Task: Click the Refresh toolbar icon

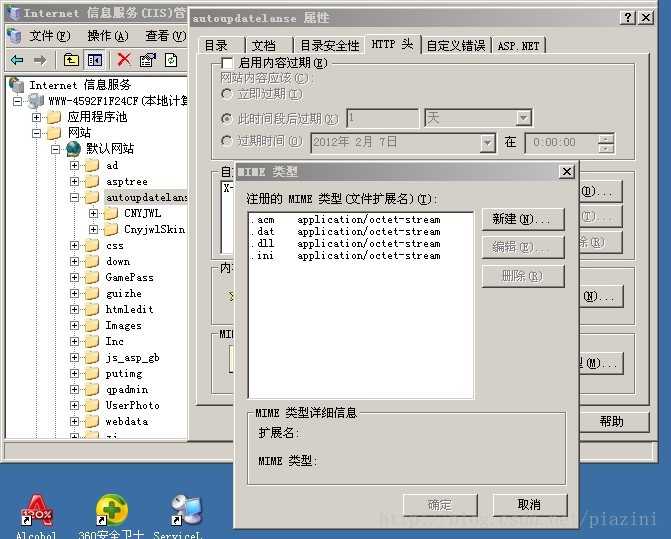Action: (171, 60)
